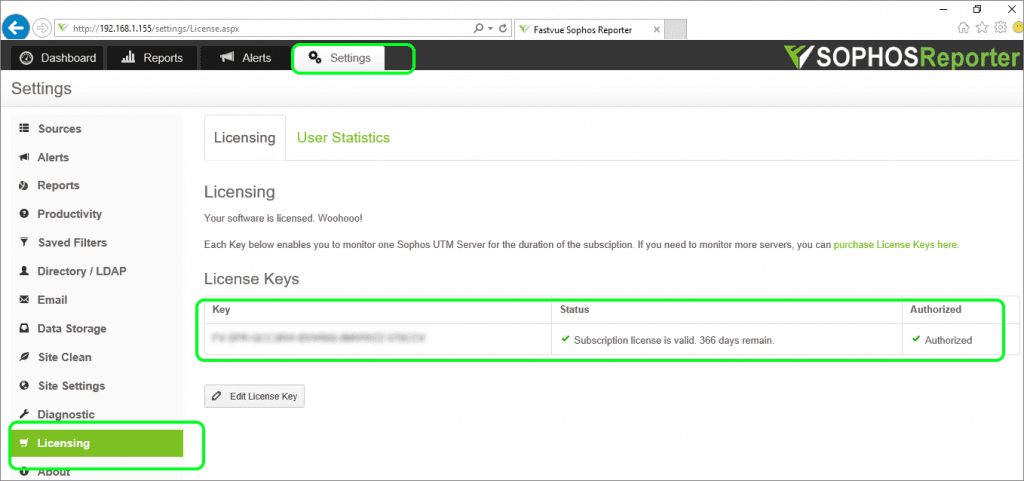Open Reports in the settings sidebar
This screenshot has height=481, width=1024.
(x=97, y=185)
